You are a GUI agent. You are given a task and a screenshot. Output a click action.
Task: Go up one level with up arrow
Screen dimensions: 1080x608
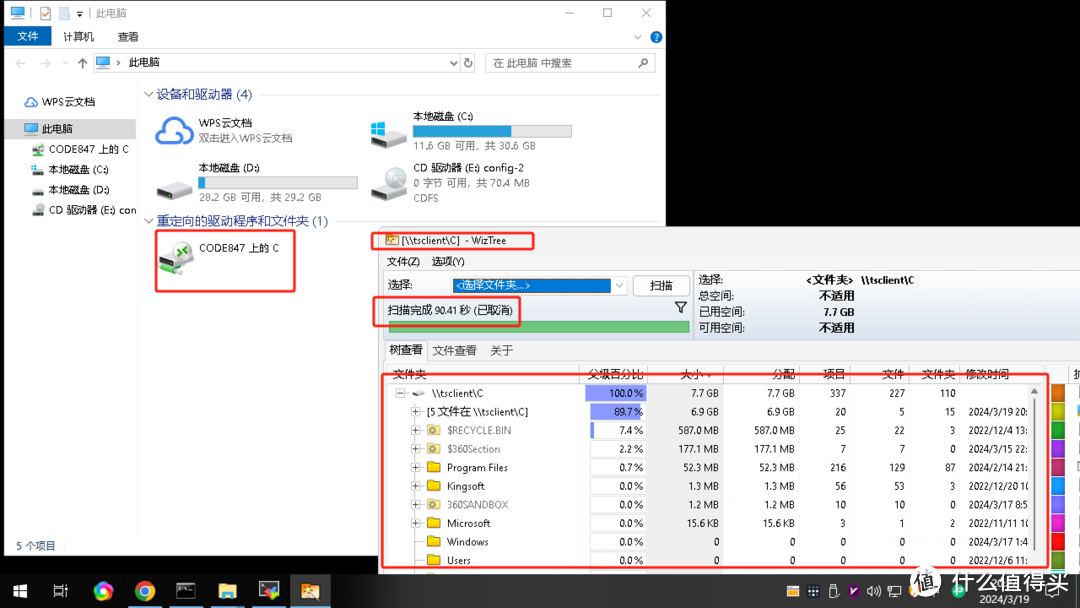tap(83, 63)
